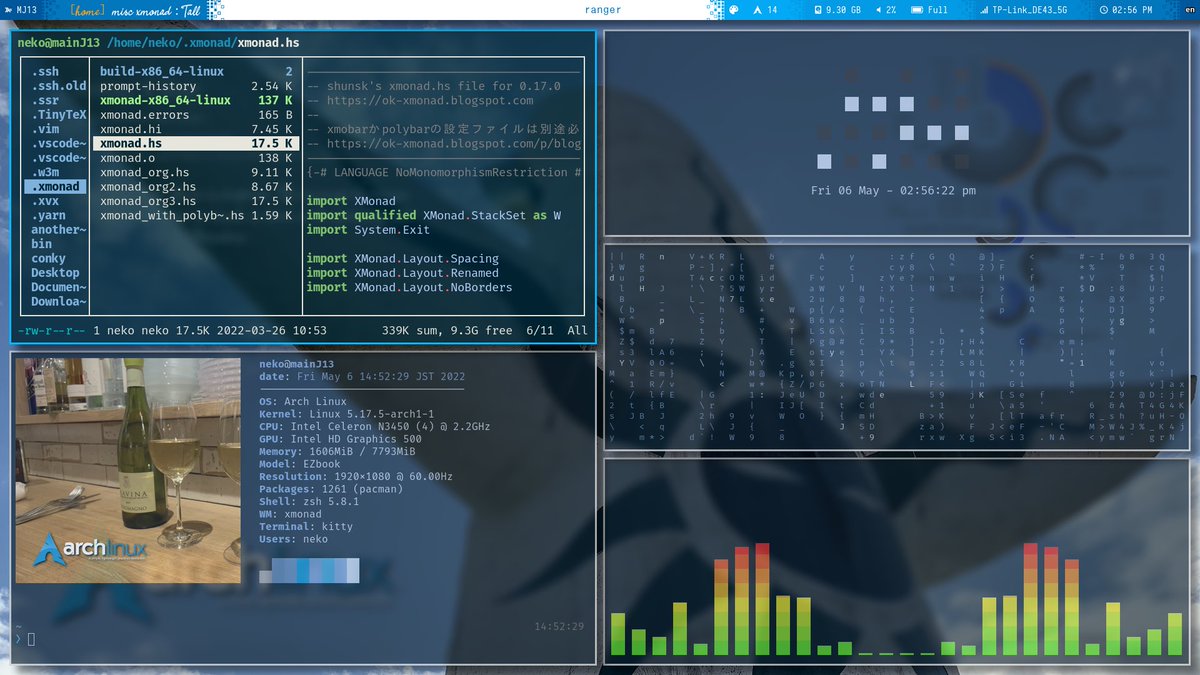Screen dimensions: 1200x675
Task: Select the Desktop folder in ranger
Action: click(56, 273)
